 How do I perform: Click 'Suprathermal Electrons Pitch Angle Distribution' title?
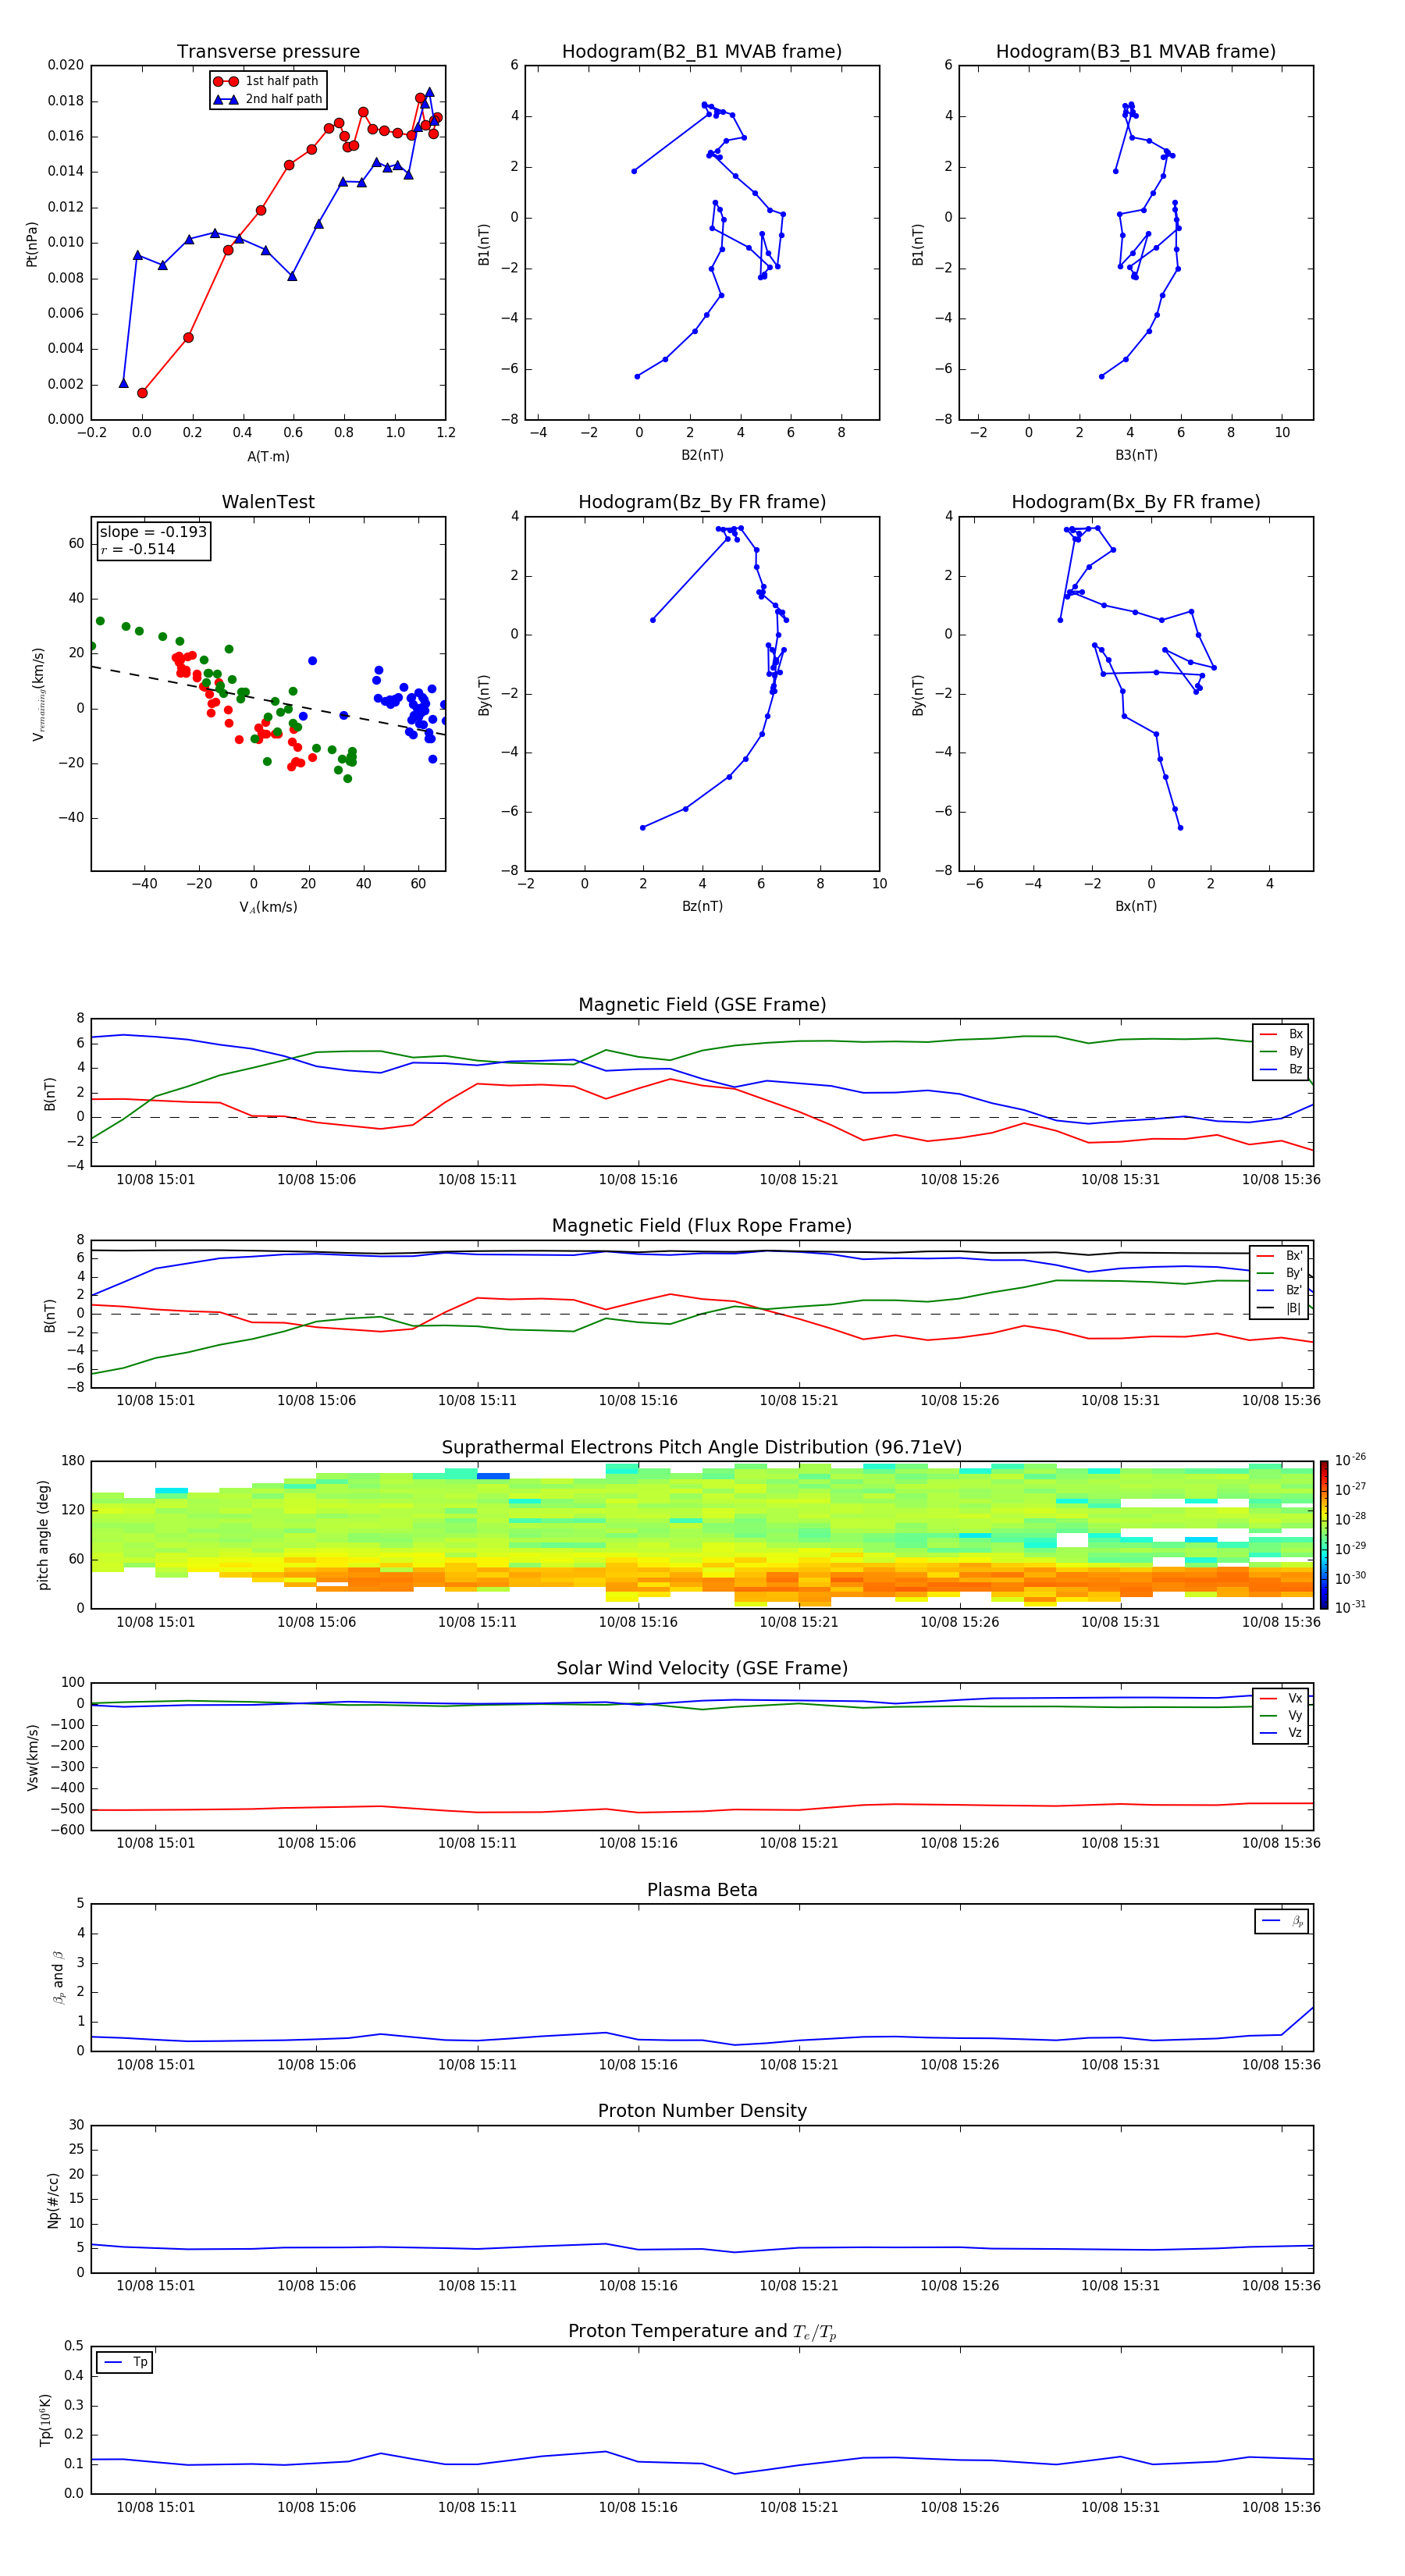point(702,1448)
